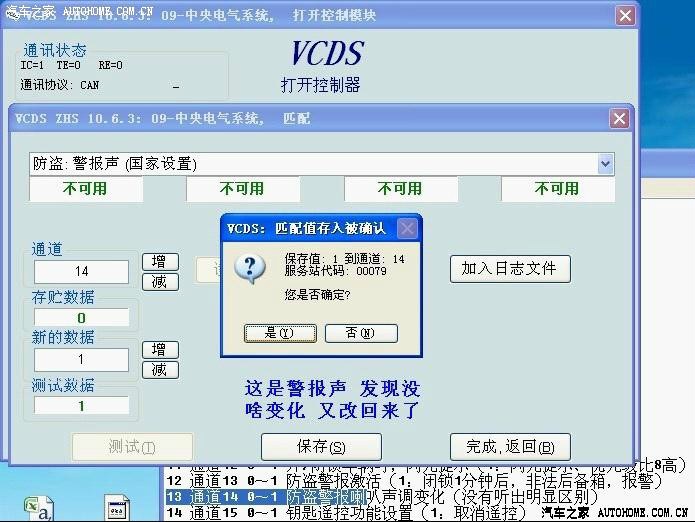Click the 完成,返回(B) button

coord(510,446)
